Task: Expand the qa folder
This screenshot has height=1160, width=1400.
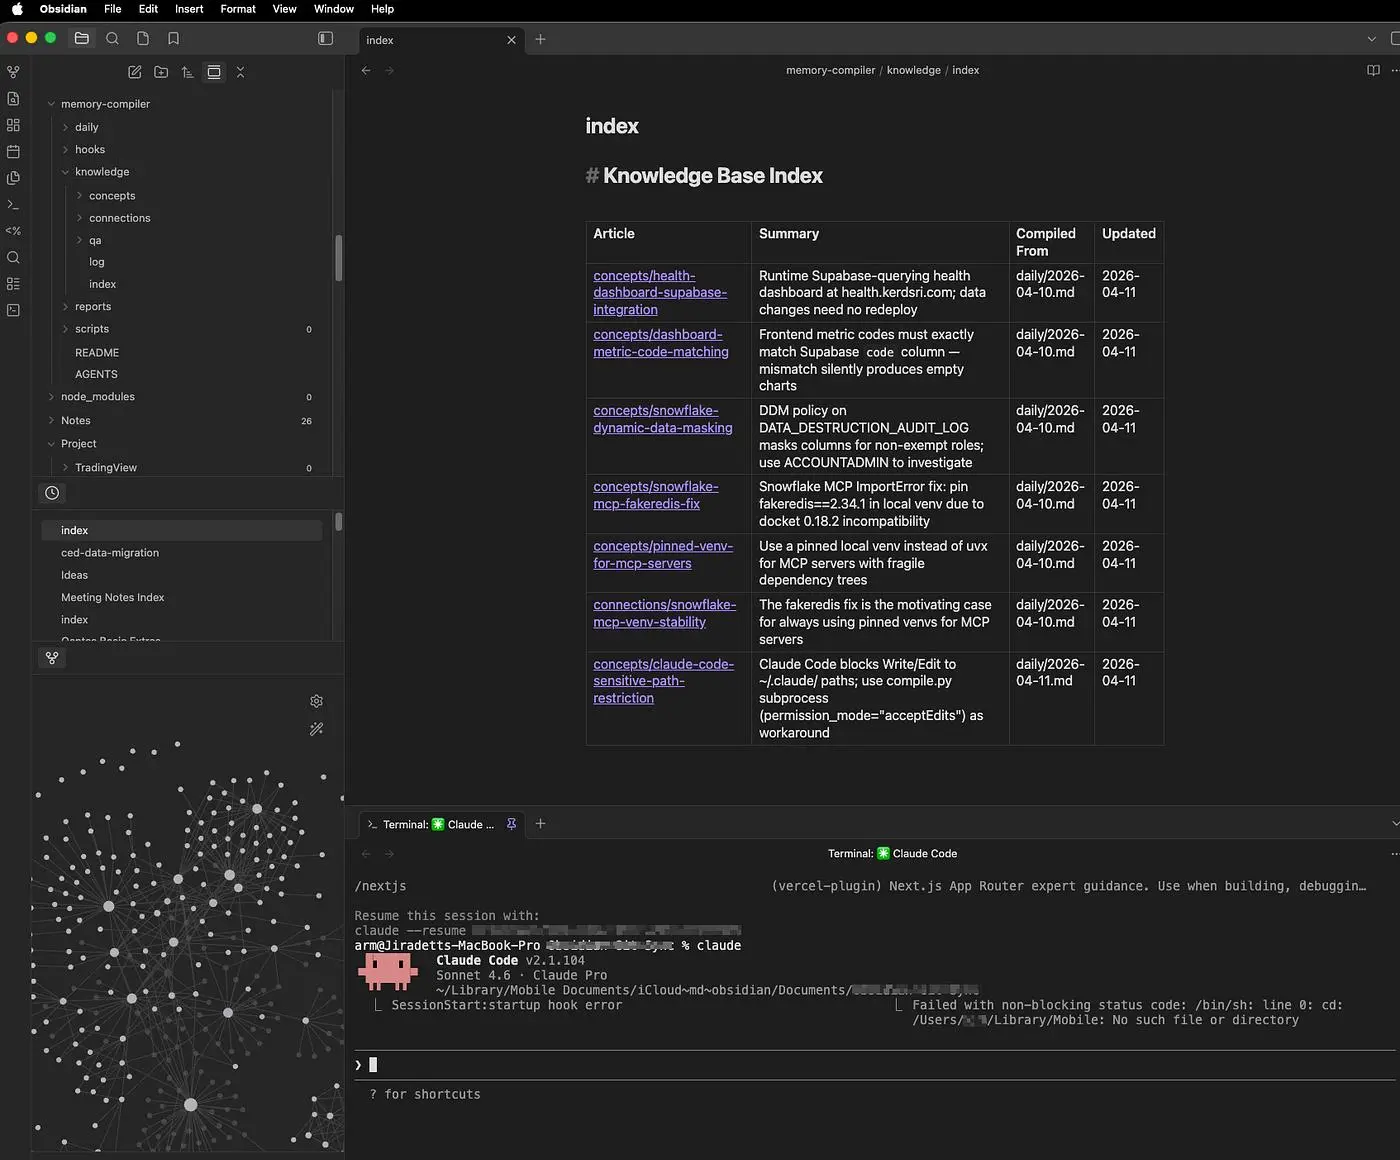Action: pos(80,240)
